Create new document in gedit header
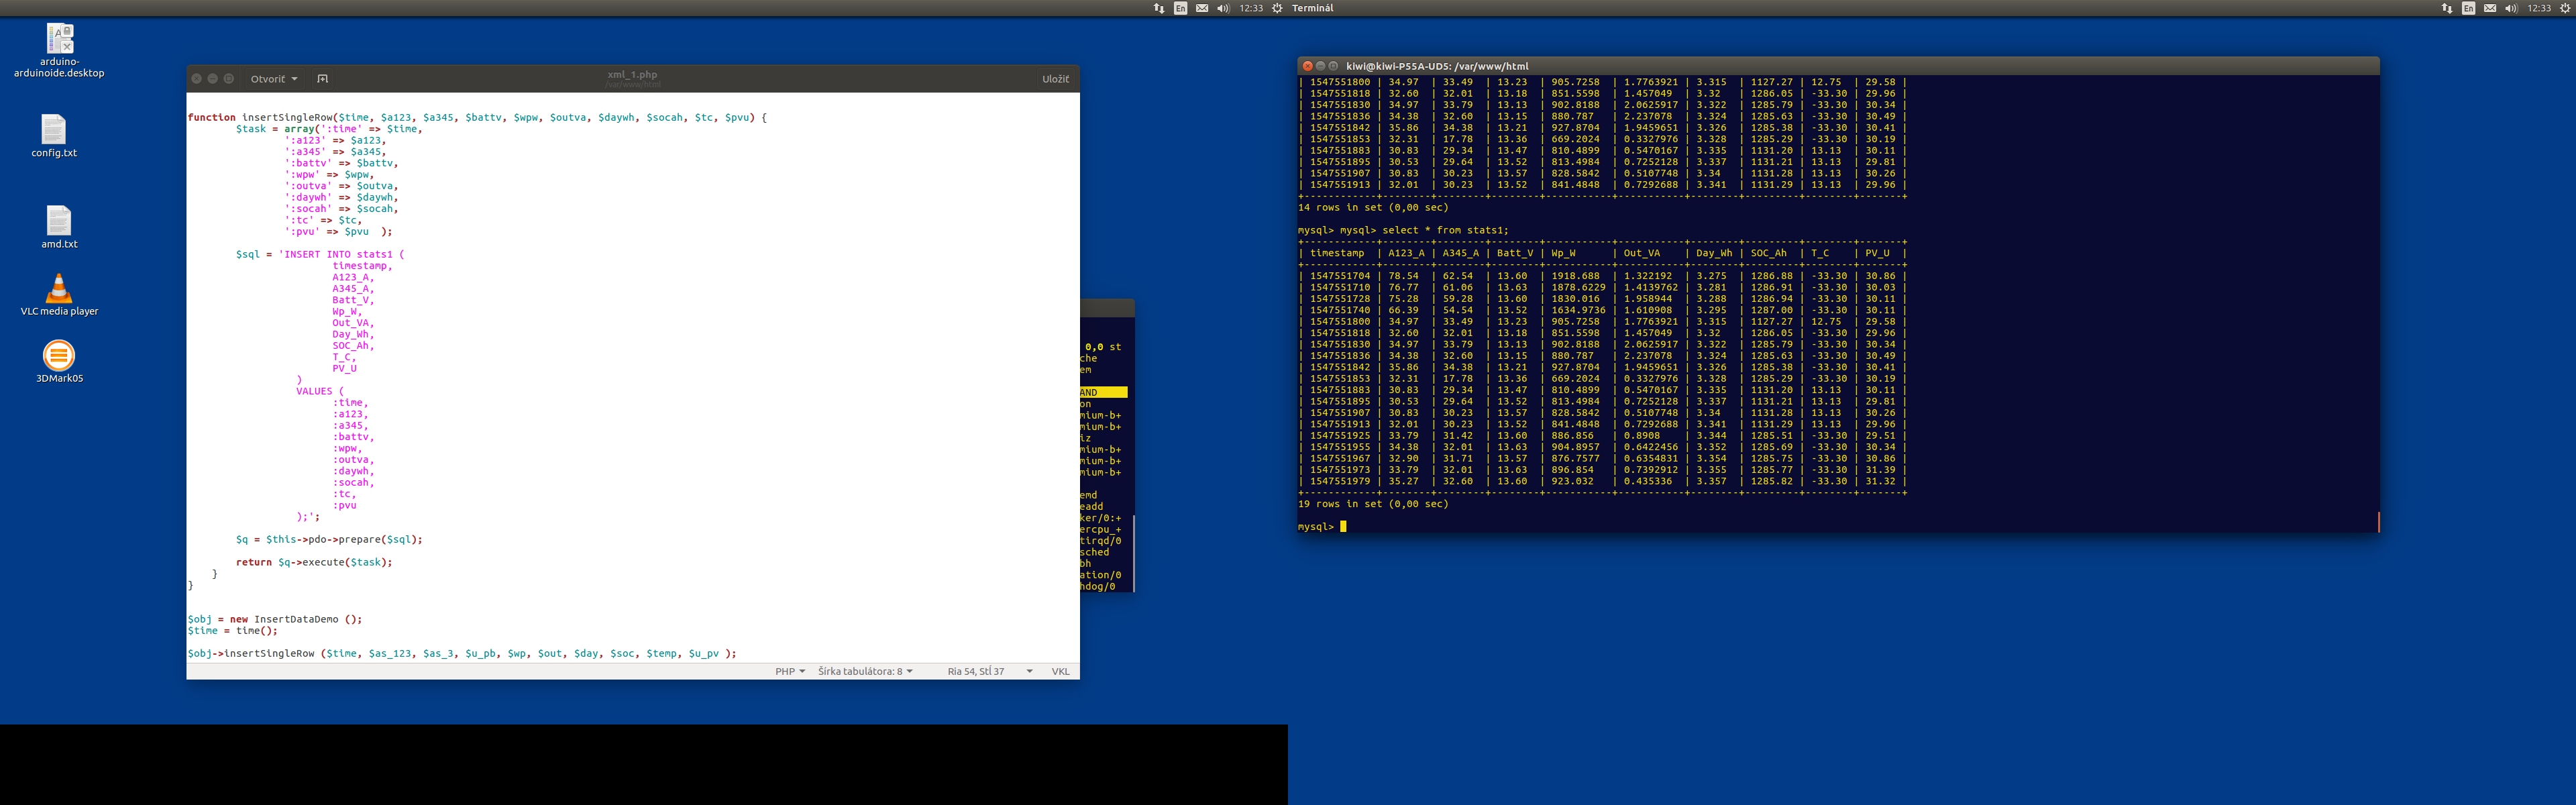This screenshot has height=805, width=2576. click(322, 79)
